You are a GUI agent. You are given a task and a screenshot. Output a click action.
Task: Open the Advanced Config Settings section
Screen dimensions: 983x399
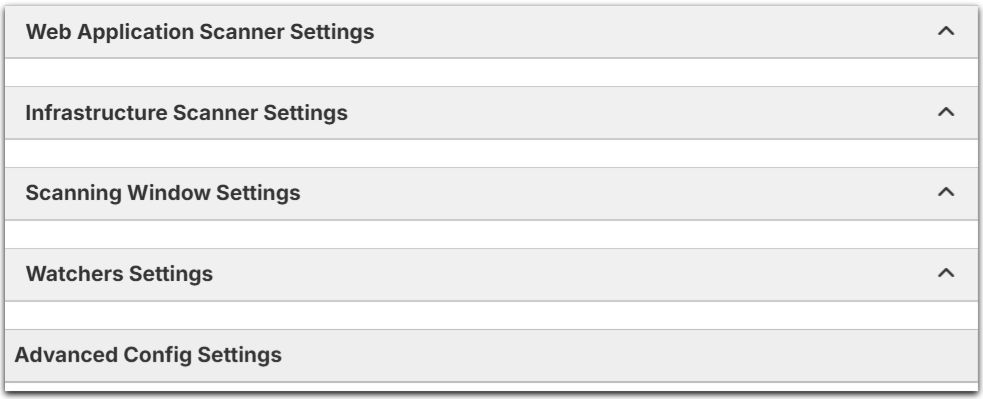[491, 355]
